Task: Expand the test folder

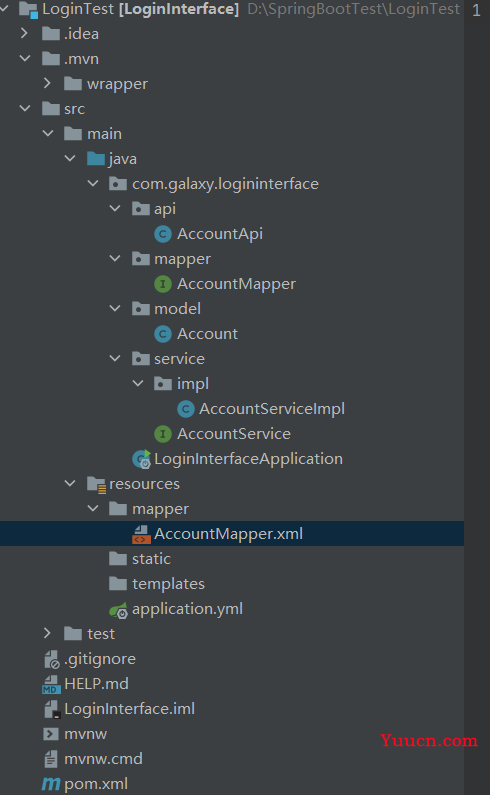Action: point(47,633)
